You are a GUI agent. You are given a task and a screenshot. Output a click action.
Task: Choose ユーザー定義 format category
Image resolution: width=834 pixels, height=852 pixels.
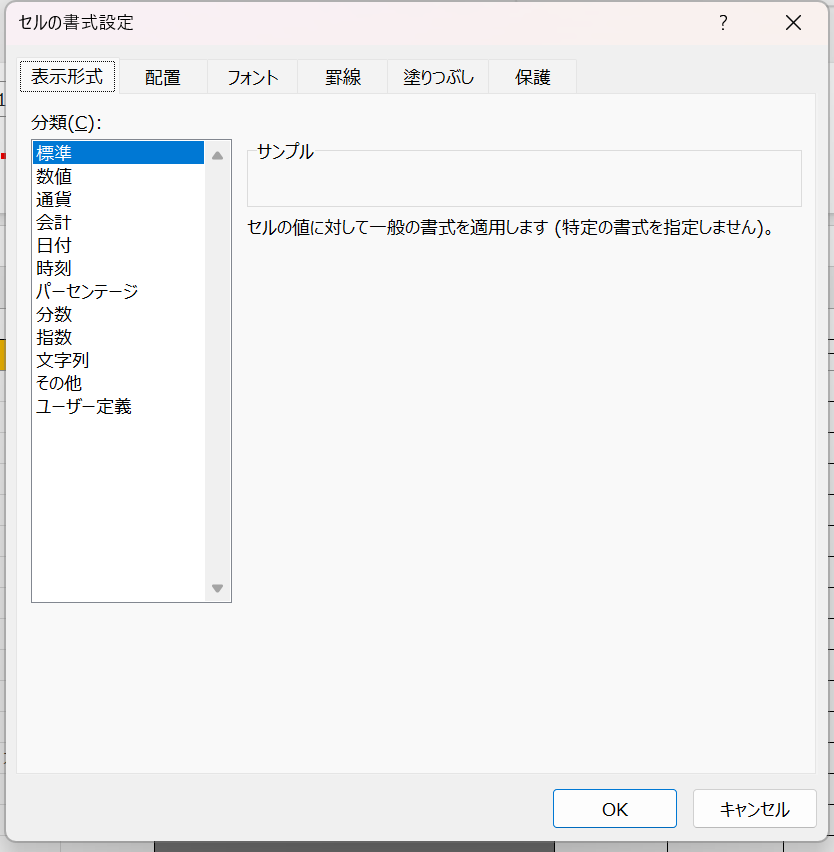84,406
